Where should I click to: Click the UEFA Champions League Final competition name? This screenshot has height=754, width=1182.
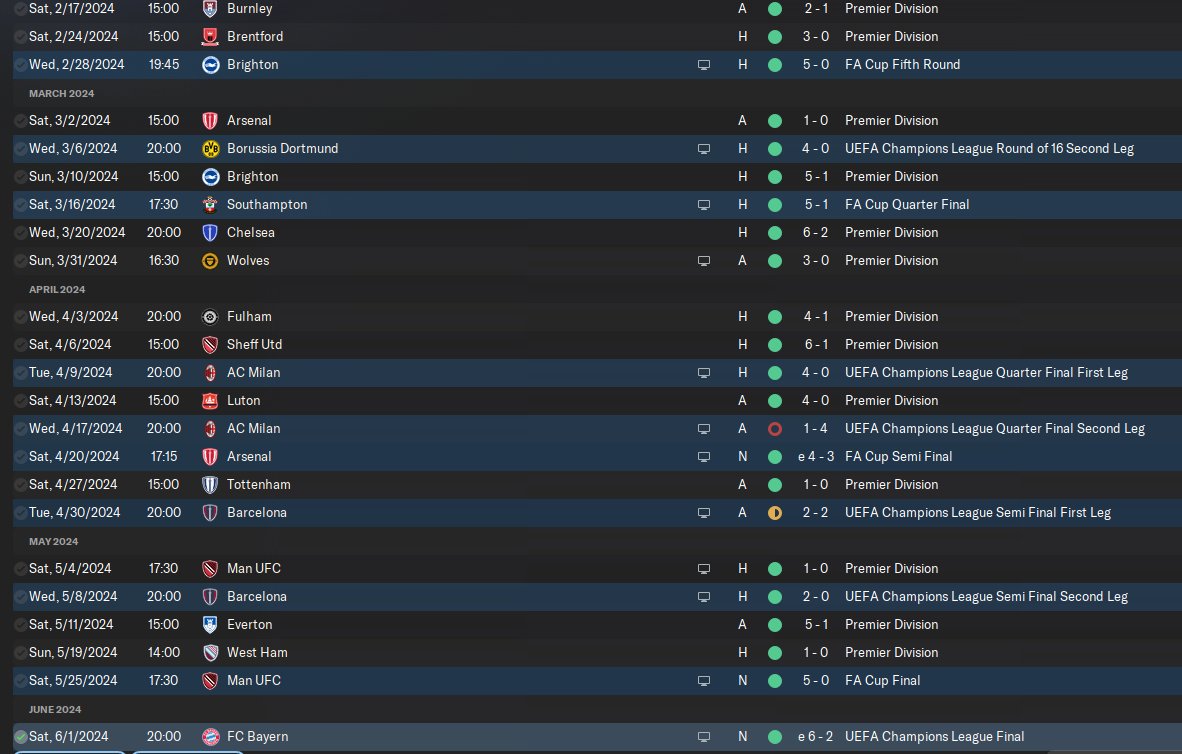(x=934, y=736)
